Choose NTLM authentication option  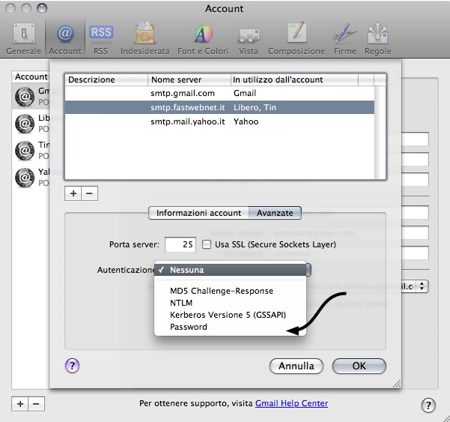[230, 303]
